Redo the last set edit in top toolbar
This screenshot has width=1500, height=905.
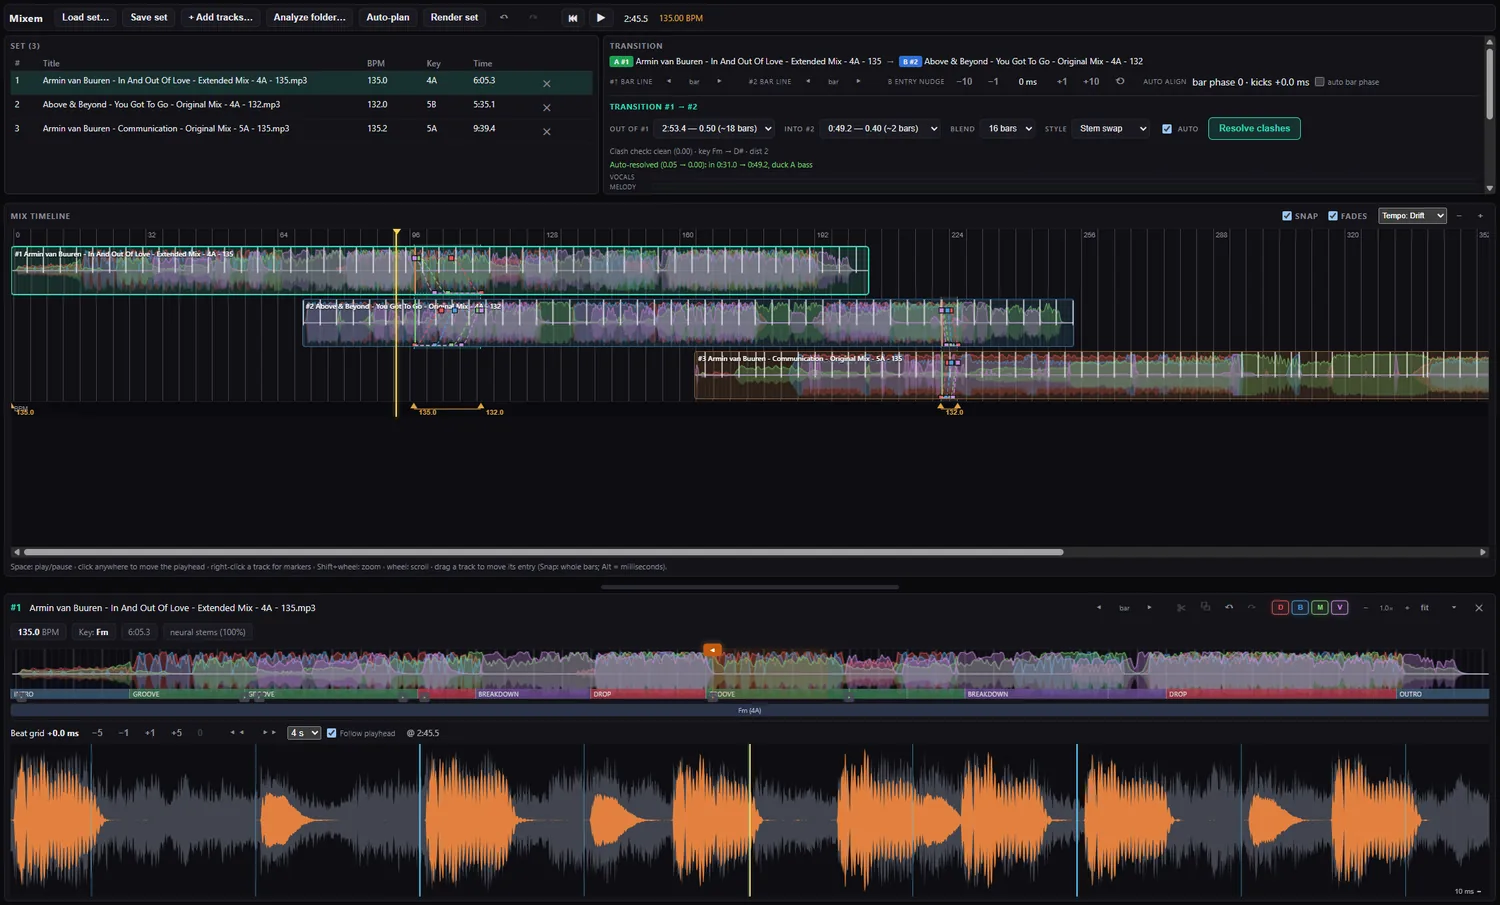(532, 17)
